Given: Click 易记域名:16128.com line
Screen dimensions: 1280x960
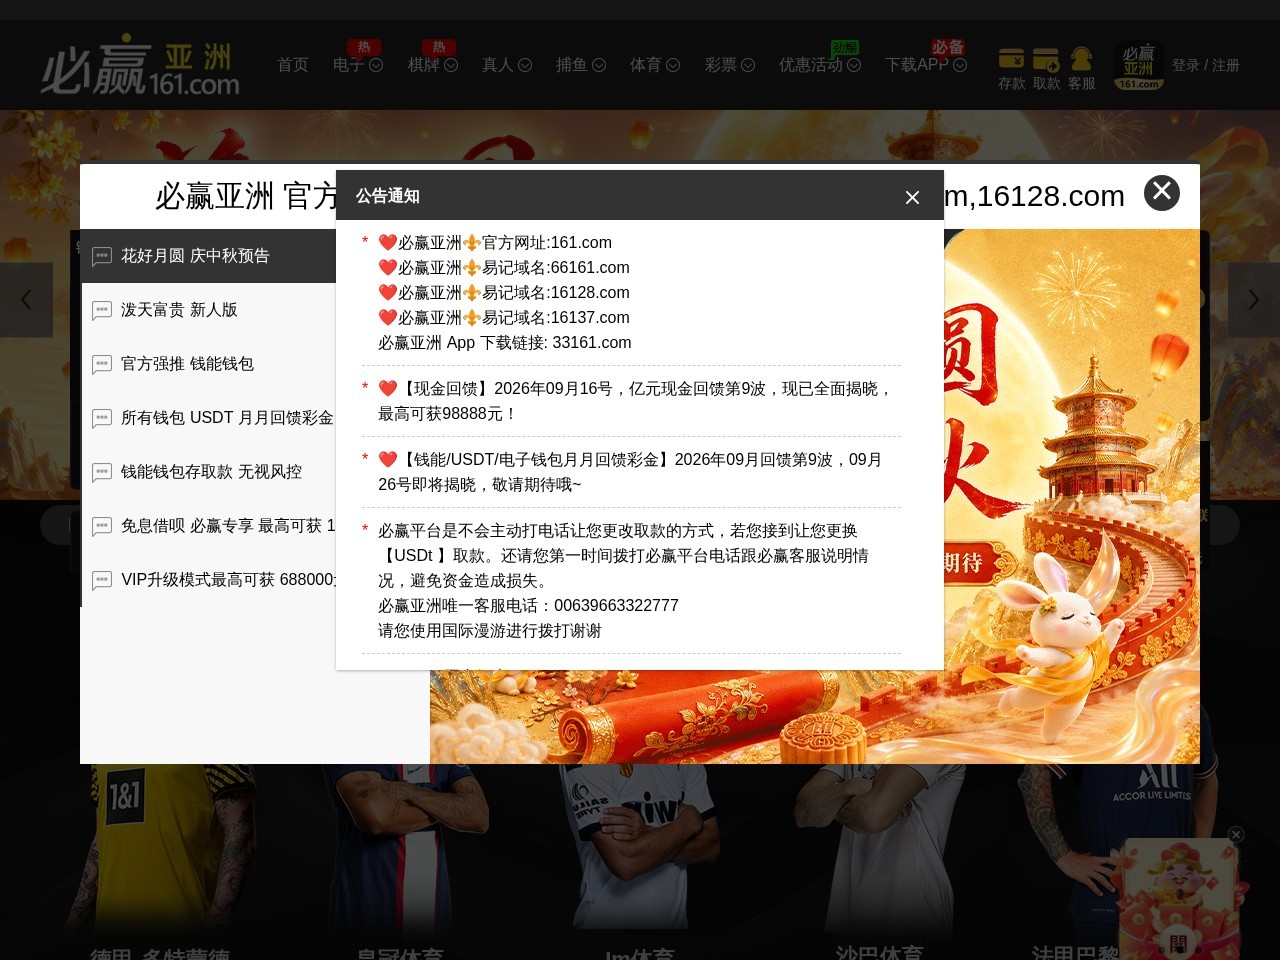Looking at the screenshot, I should [x=504, y=293].
